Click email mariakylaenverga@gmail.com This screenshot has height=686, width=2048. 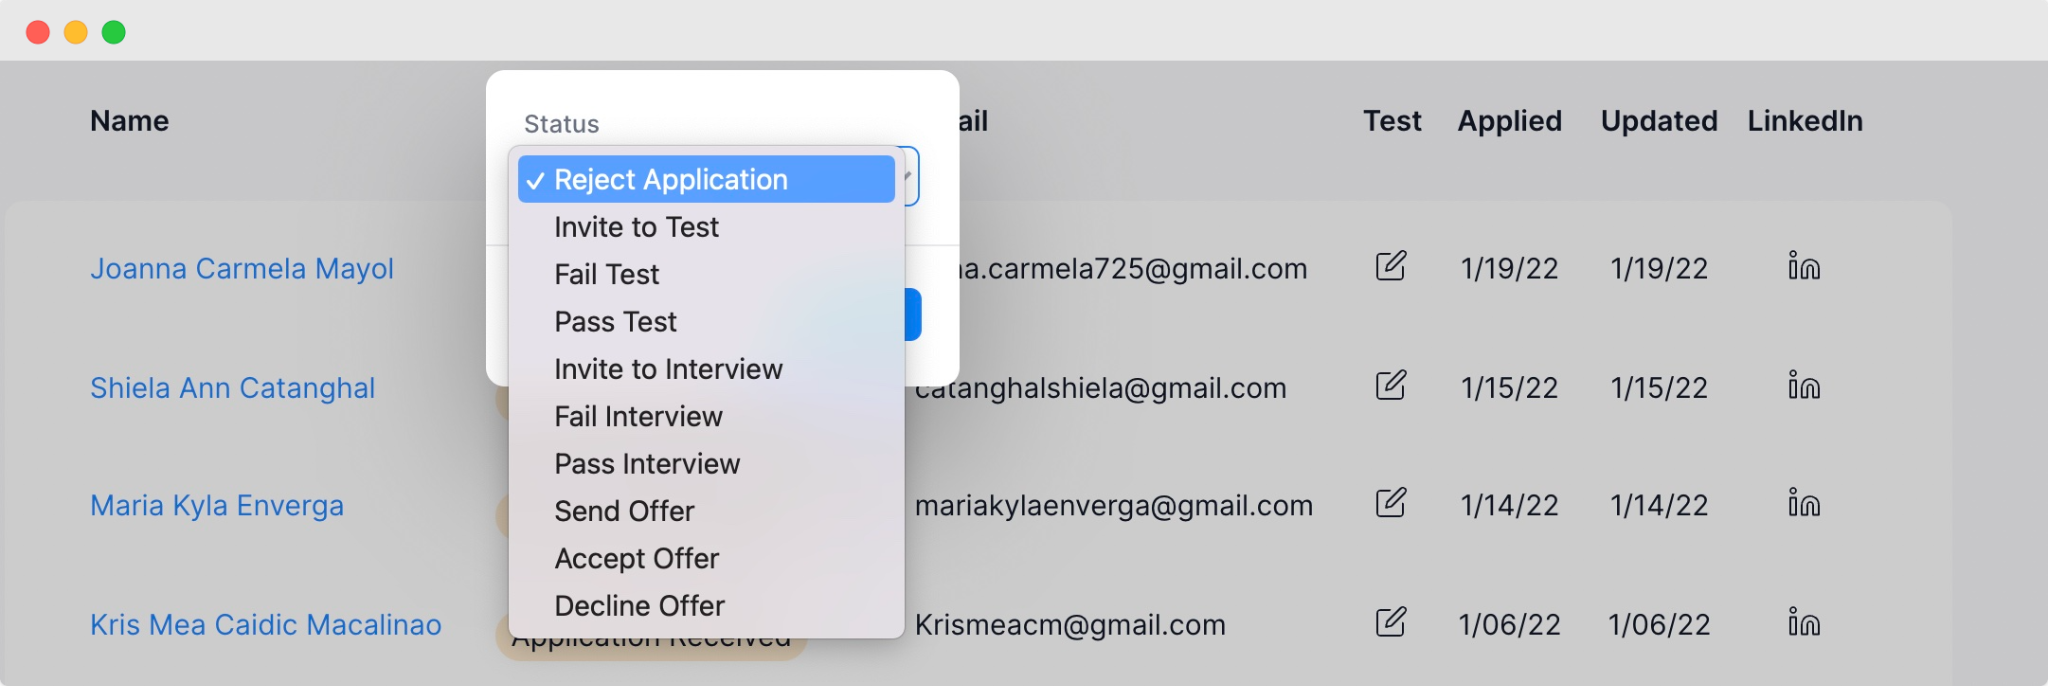click(x=1114, y=506)
